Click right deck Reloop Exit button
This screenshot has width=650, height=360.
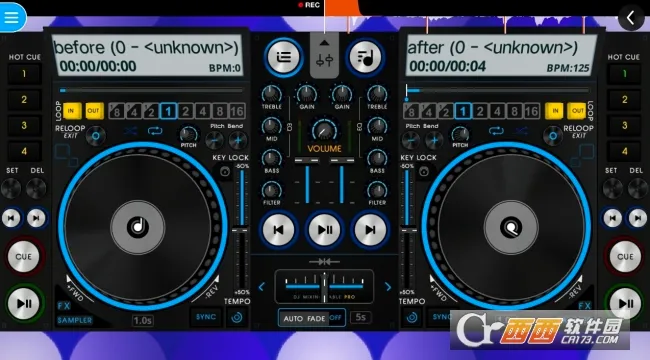[x=553, y=136]
